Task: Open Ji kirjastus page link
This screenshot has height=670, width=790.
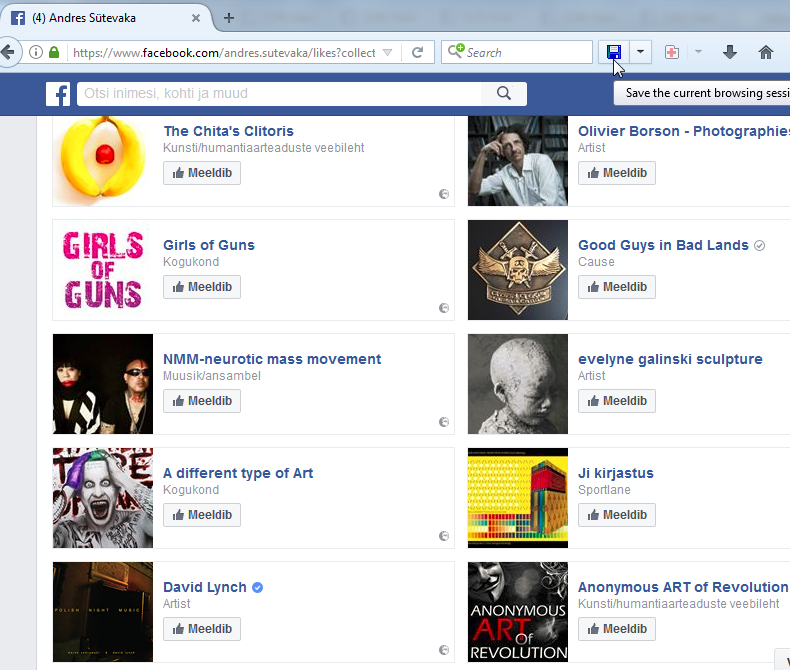Action: point(616,473)
